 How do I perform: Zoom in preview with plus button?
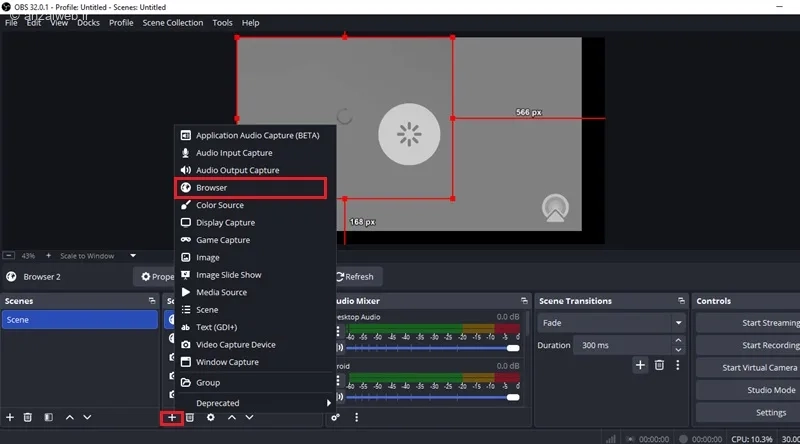pyautogui.click(x=48, y=255)
